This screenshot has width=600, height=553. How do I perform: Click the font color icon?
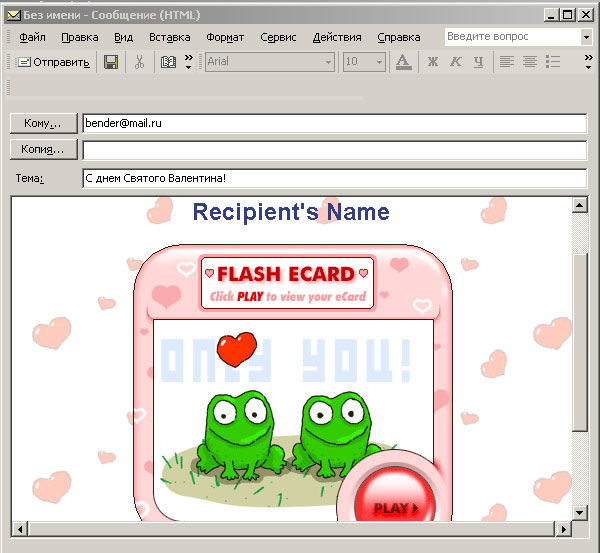tap(402, 62)
